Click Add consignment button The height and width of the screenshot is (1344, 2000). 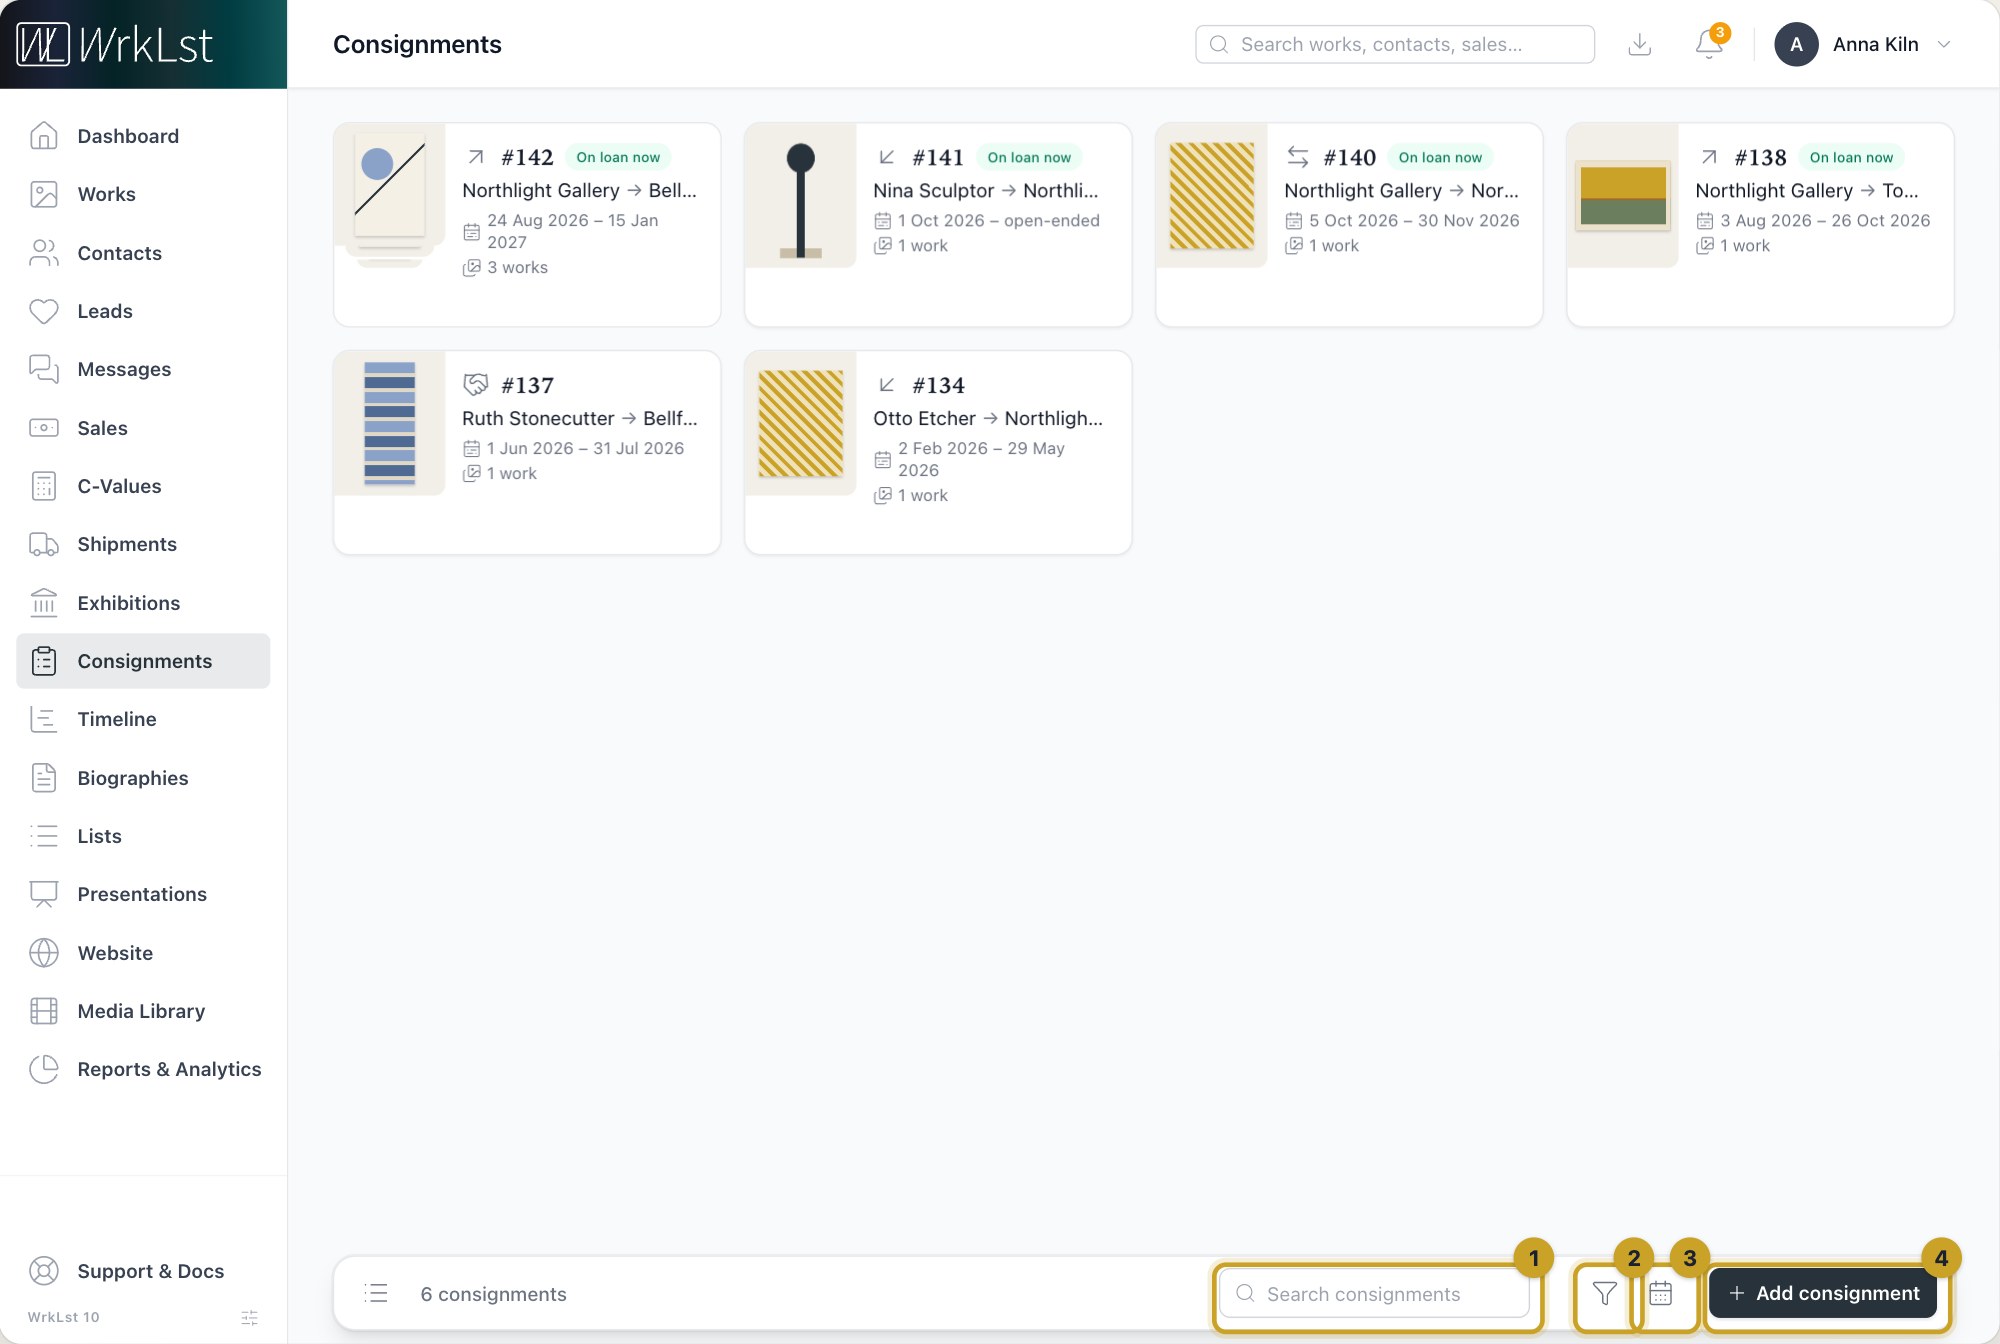pyautogui.click(x=1823, y=1293)
